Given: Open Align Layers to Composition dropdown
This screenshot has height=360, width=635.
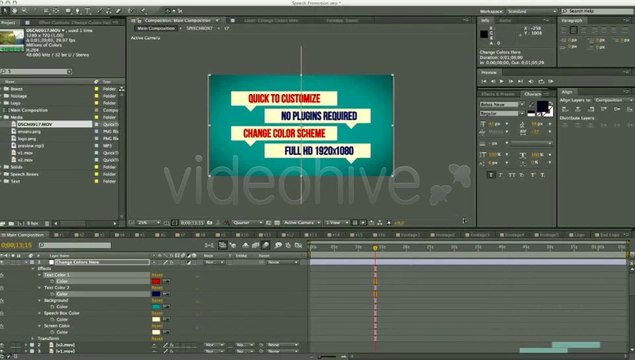Looking at the screenshot, I should [x=613, y=100].
